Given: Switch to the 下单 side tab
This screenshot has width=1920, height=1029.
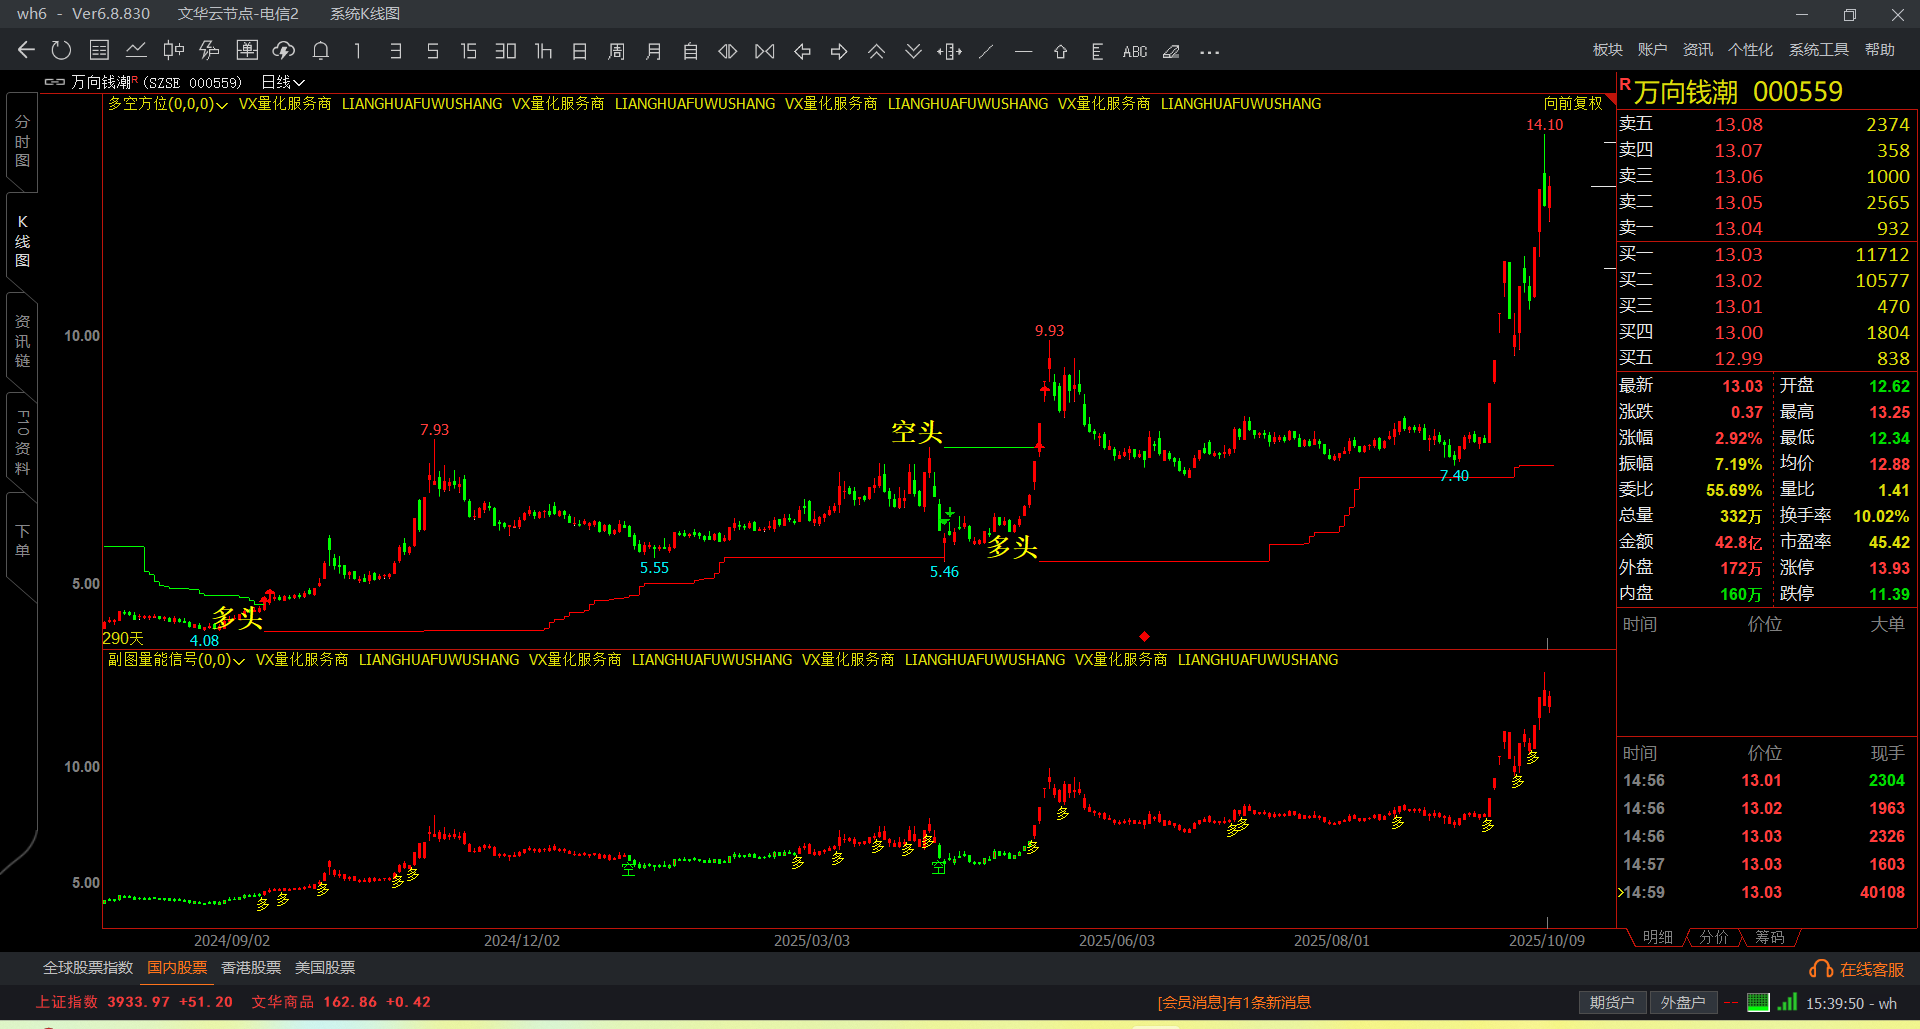Looking at the screenshot, I should (x=22, y=541).
